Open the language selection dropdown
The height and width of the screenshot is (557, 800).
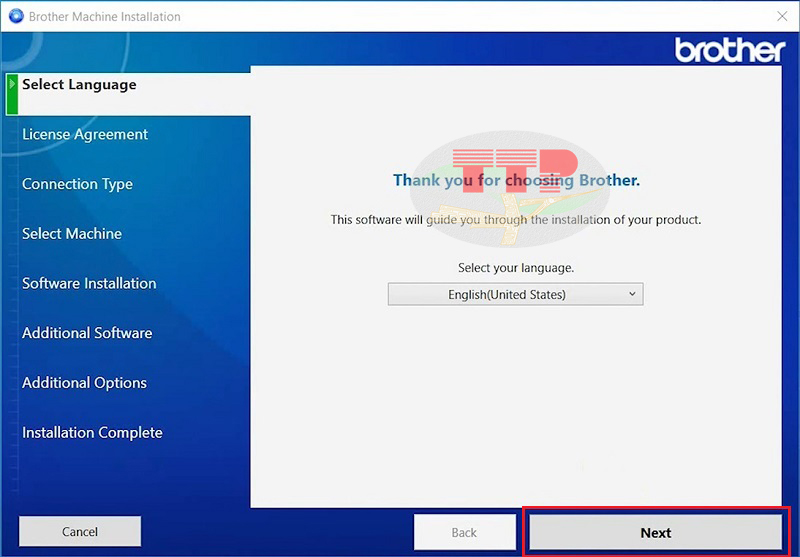(515, 294)
